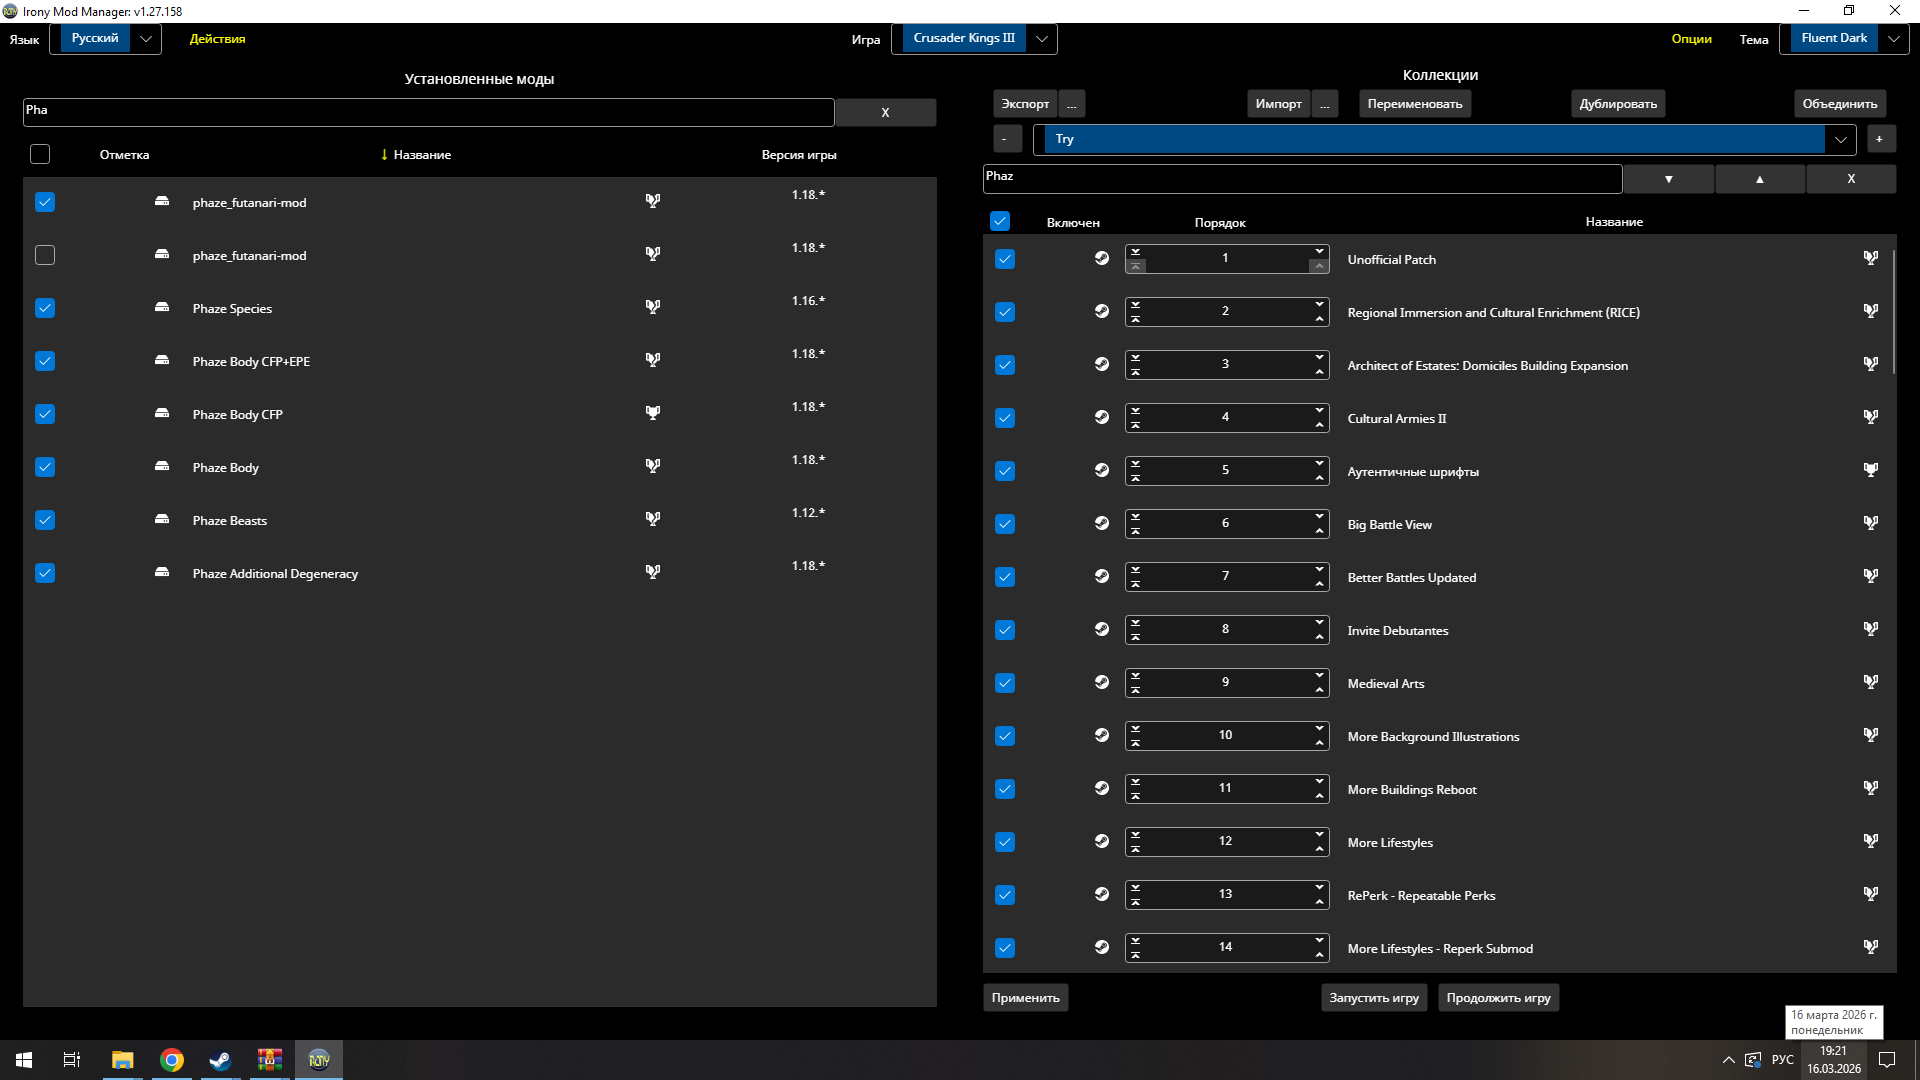Click the achievement icon for Phaze Beasts
The image size is (1920, 1080).
pyautogui.click(x=653, y=519)
